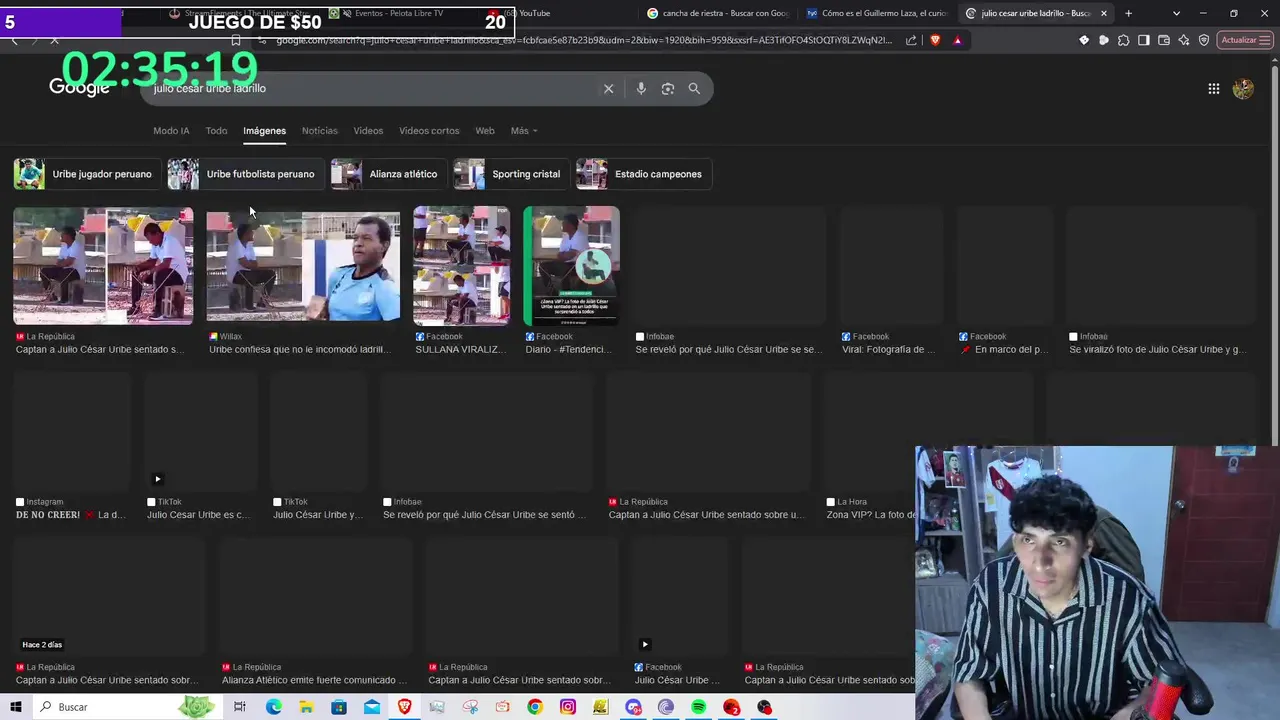
Task: Open the 'En marco del p...' Facebook result
Action: 1004,350
